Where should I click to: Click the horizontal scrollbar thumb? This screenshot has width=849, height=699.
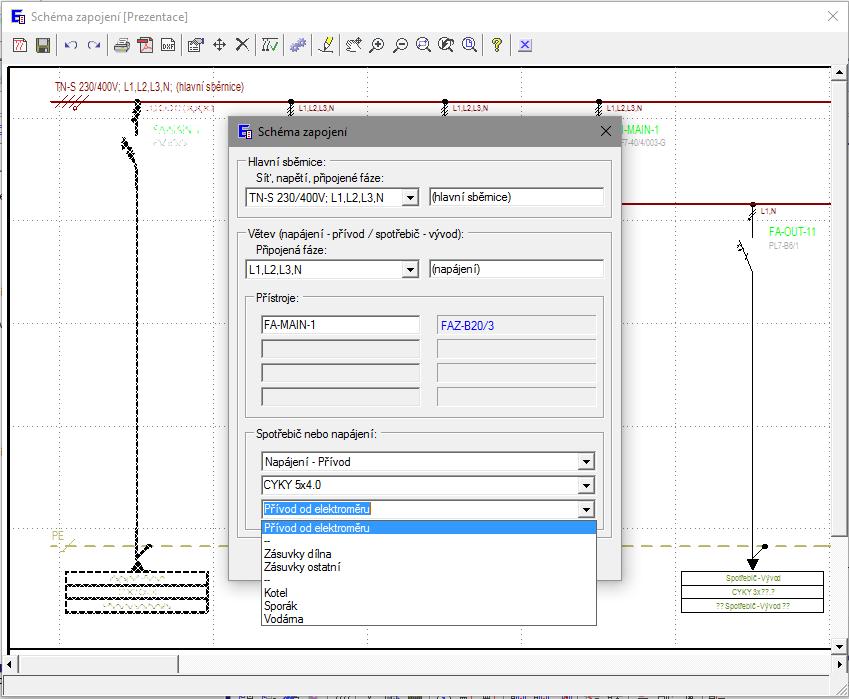[98, 664]
